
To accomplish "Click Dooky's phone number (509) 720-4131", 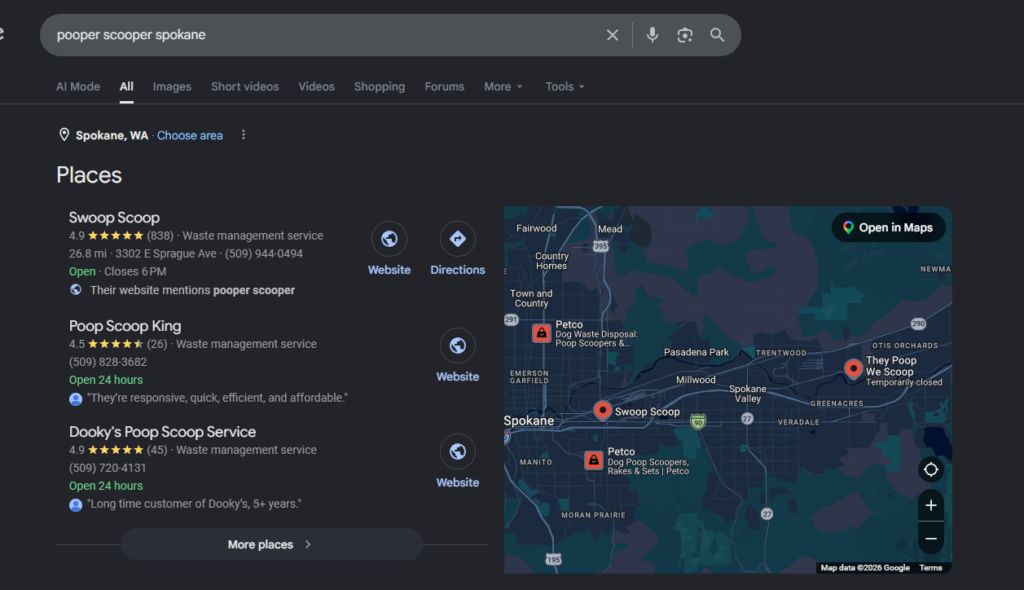I will point(108,468).
